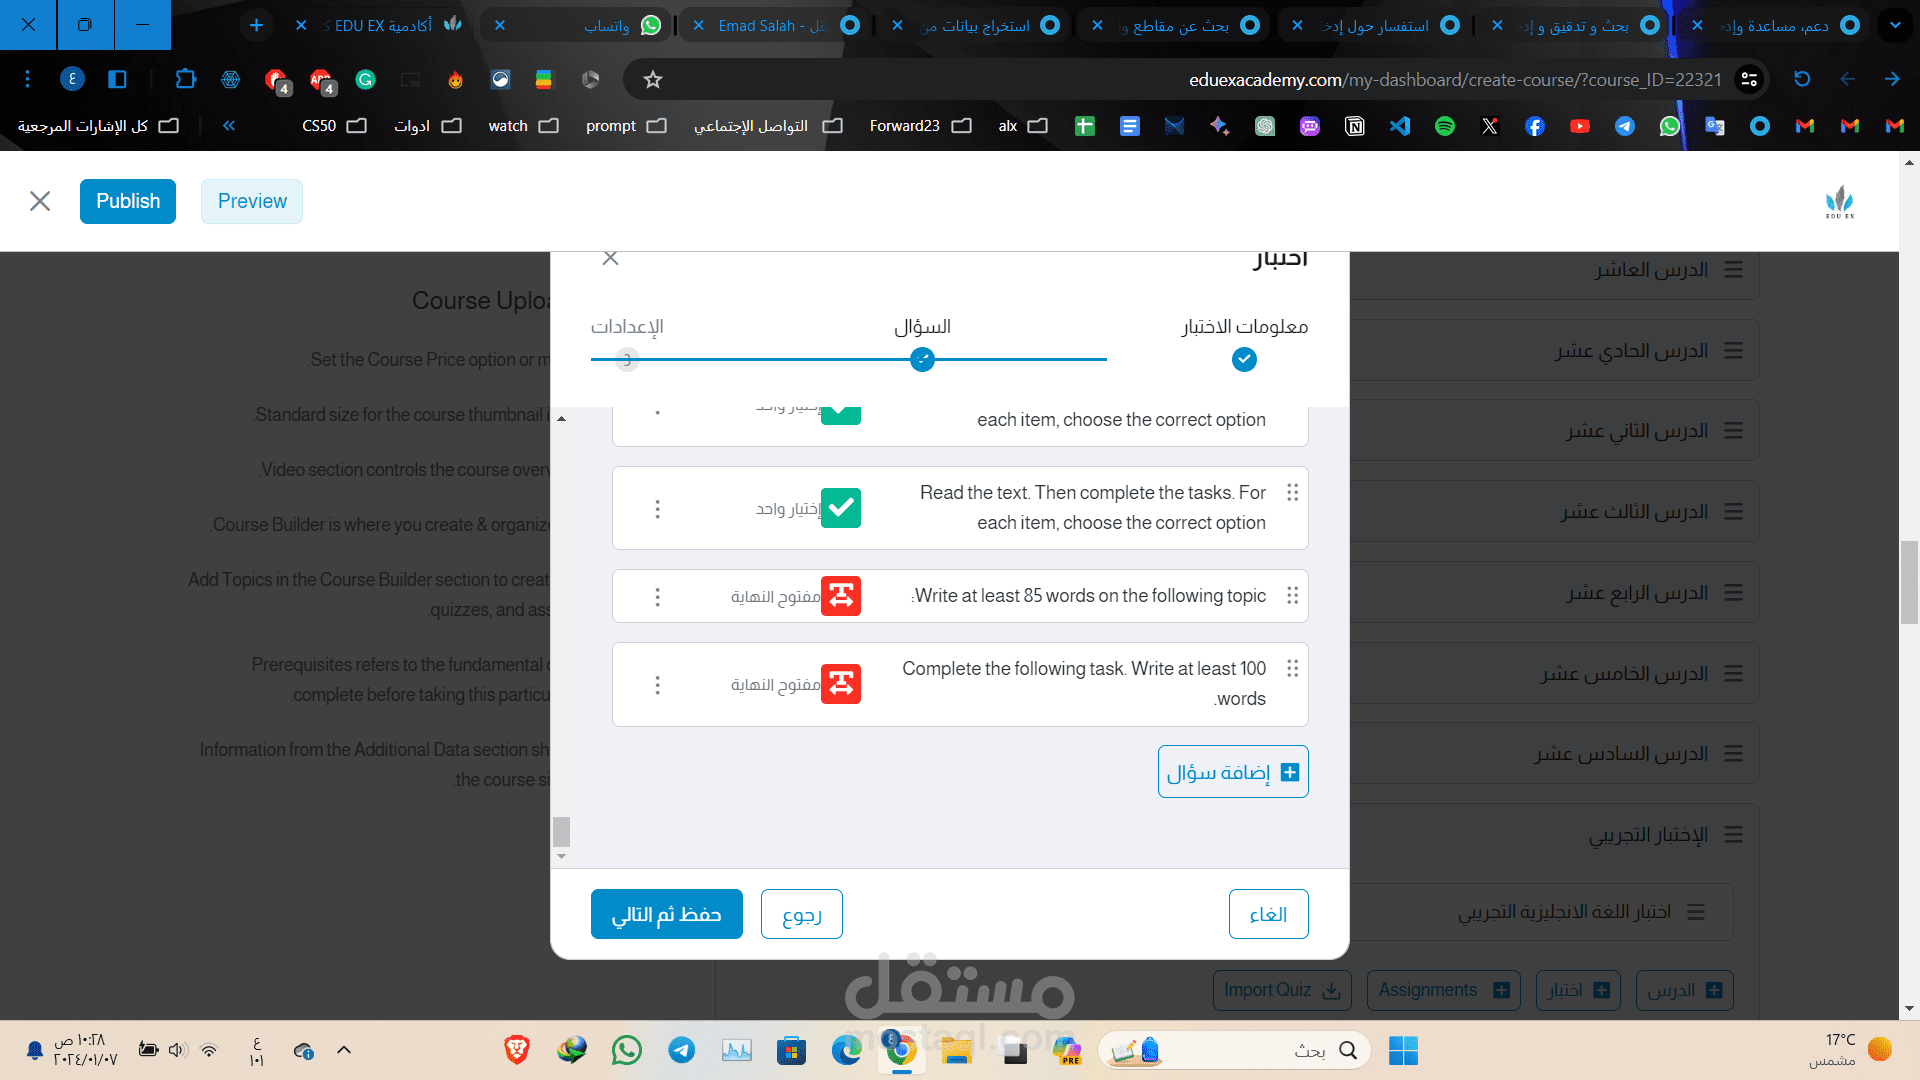The image size is (1920, 1080).
Task: Click the drag handle of the 100 words question
Action: (1292, 668)
